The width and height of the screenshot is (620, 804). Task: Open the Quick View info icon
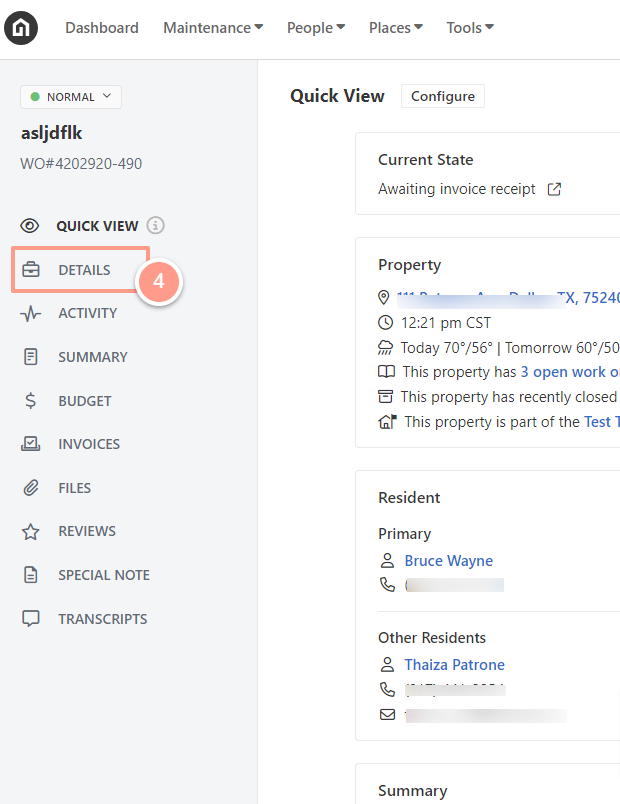click(x=155, y=225)
